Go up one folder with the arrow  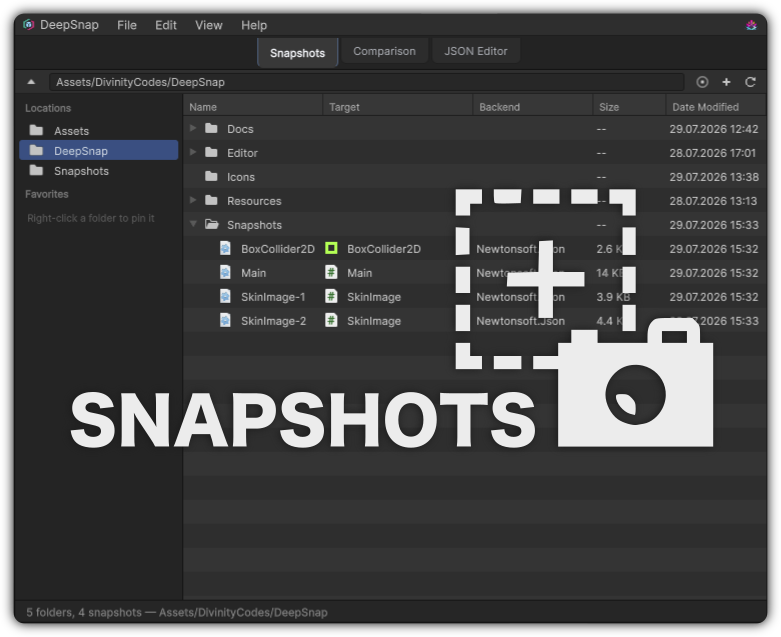click(31, 82)
